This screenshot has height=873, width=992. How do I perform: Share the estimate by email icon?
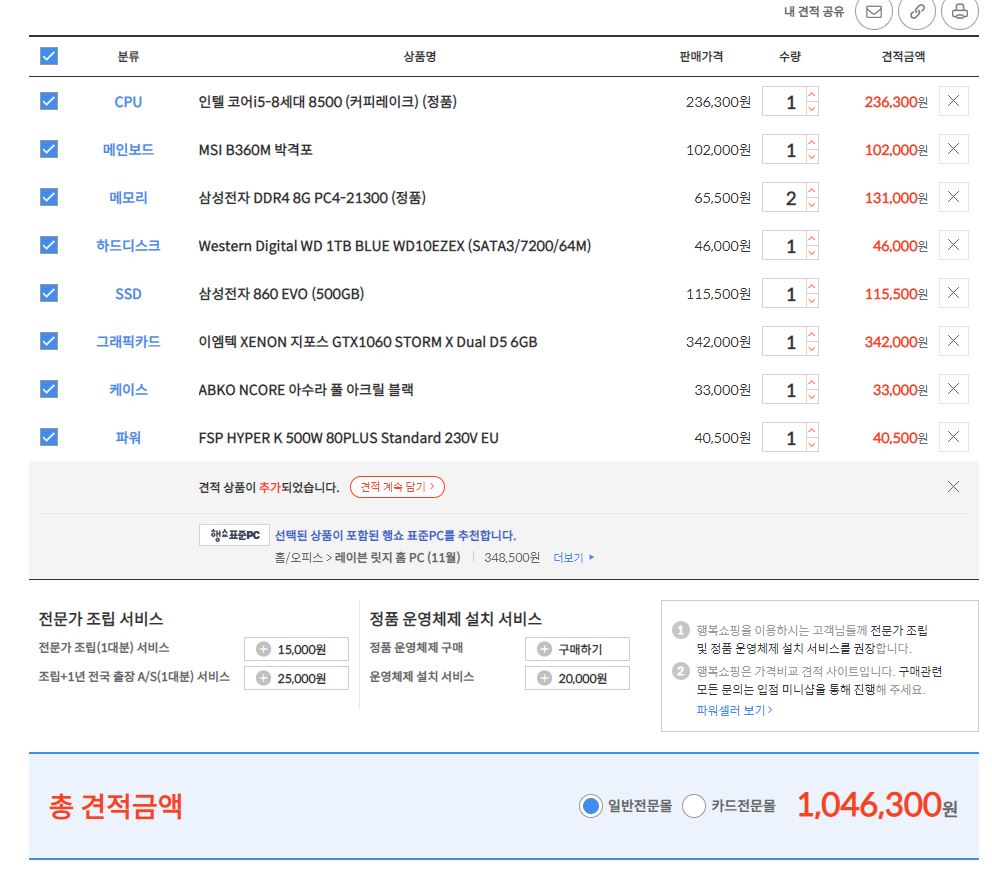coord(873,12)
